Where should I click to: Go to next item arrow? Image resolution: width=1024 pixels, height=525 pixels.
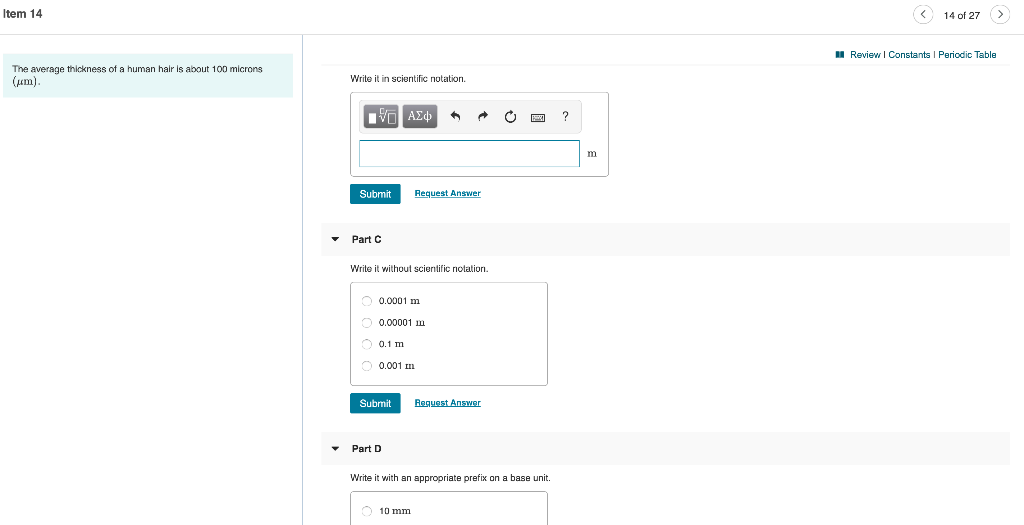pyautogui.click(x=1000, y=15)
